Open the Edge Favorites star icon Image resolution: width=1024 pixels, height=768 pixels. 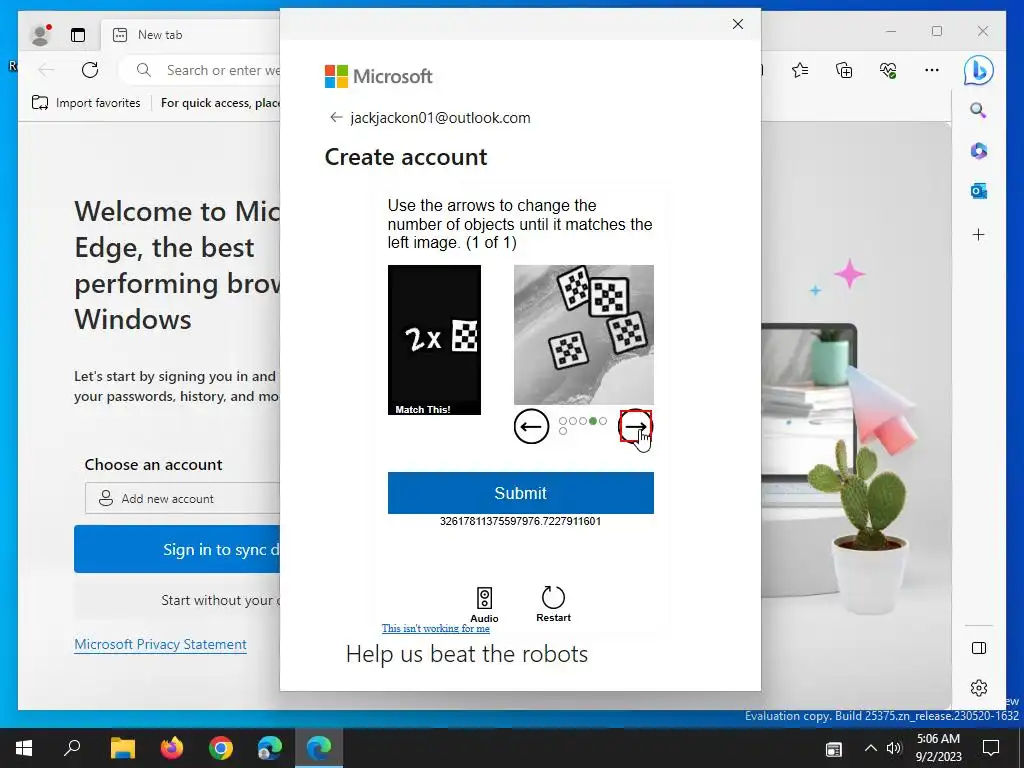pos(800,70)
